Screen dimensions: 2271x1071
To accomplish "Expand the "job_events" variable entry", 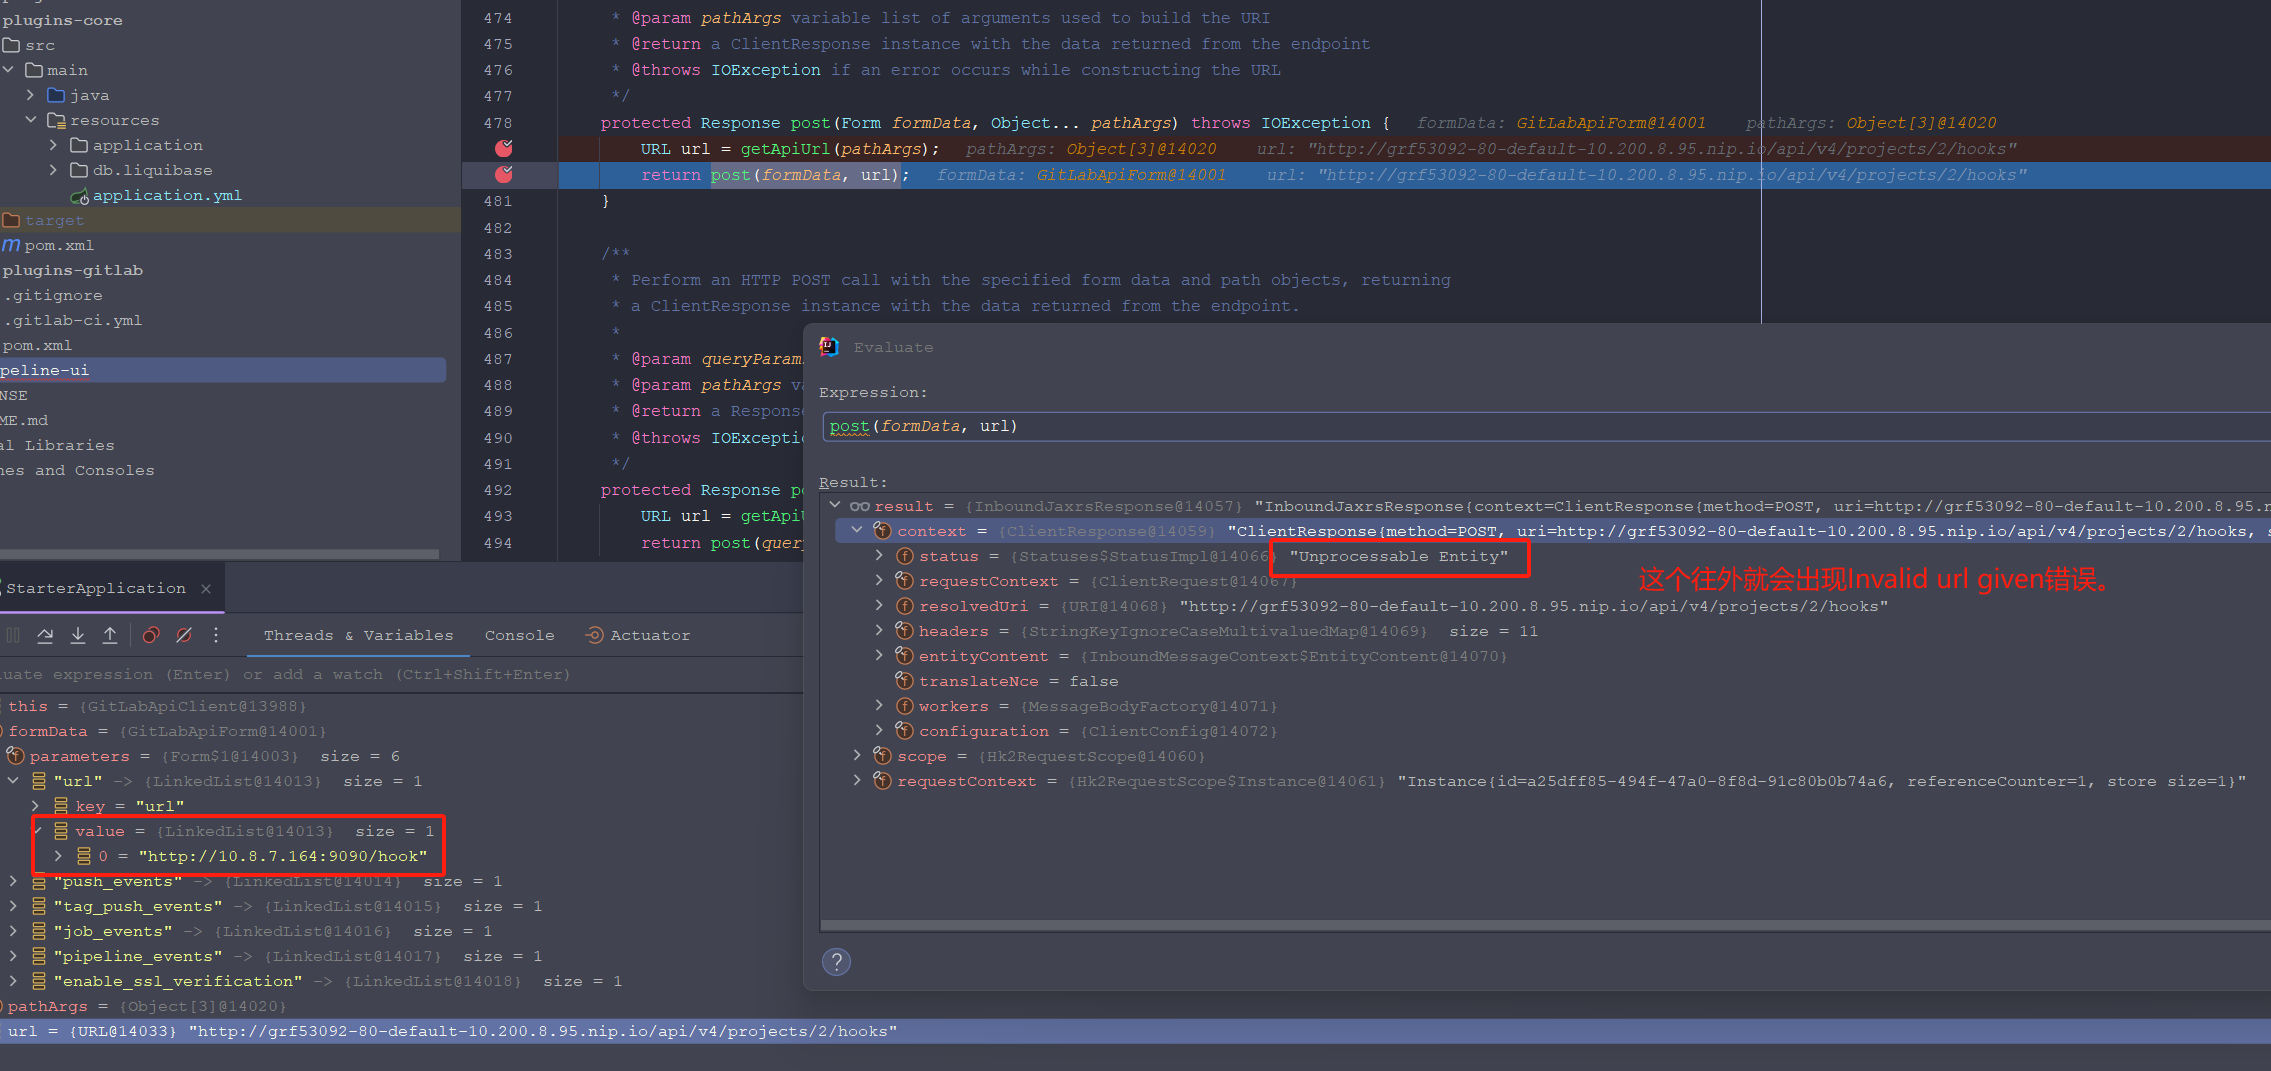I will click(13, 931).
